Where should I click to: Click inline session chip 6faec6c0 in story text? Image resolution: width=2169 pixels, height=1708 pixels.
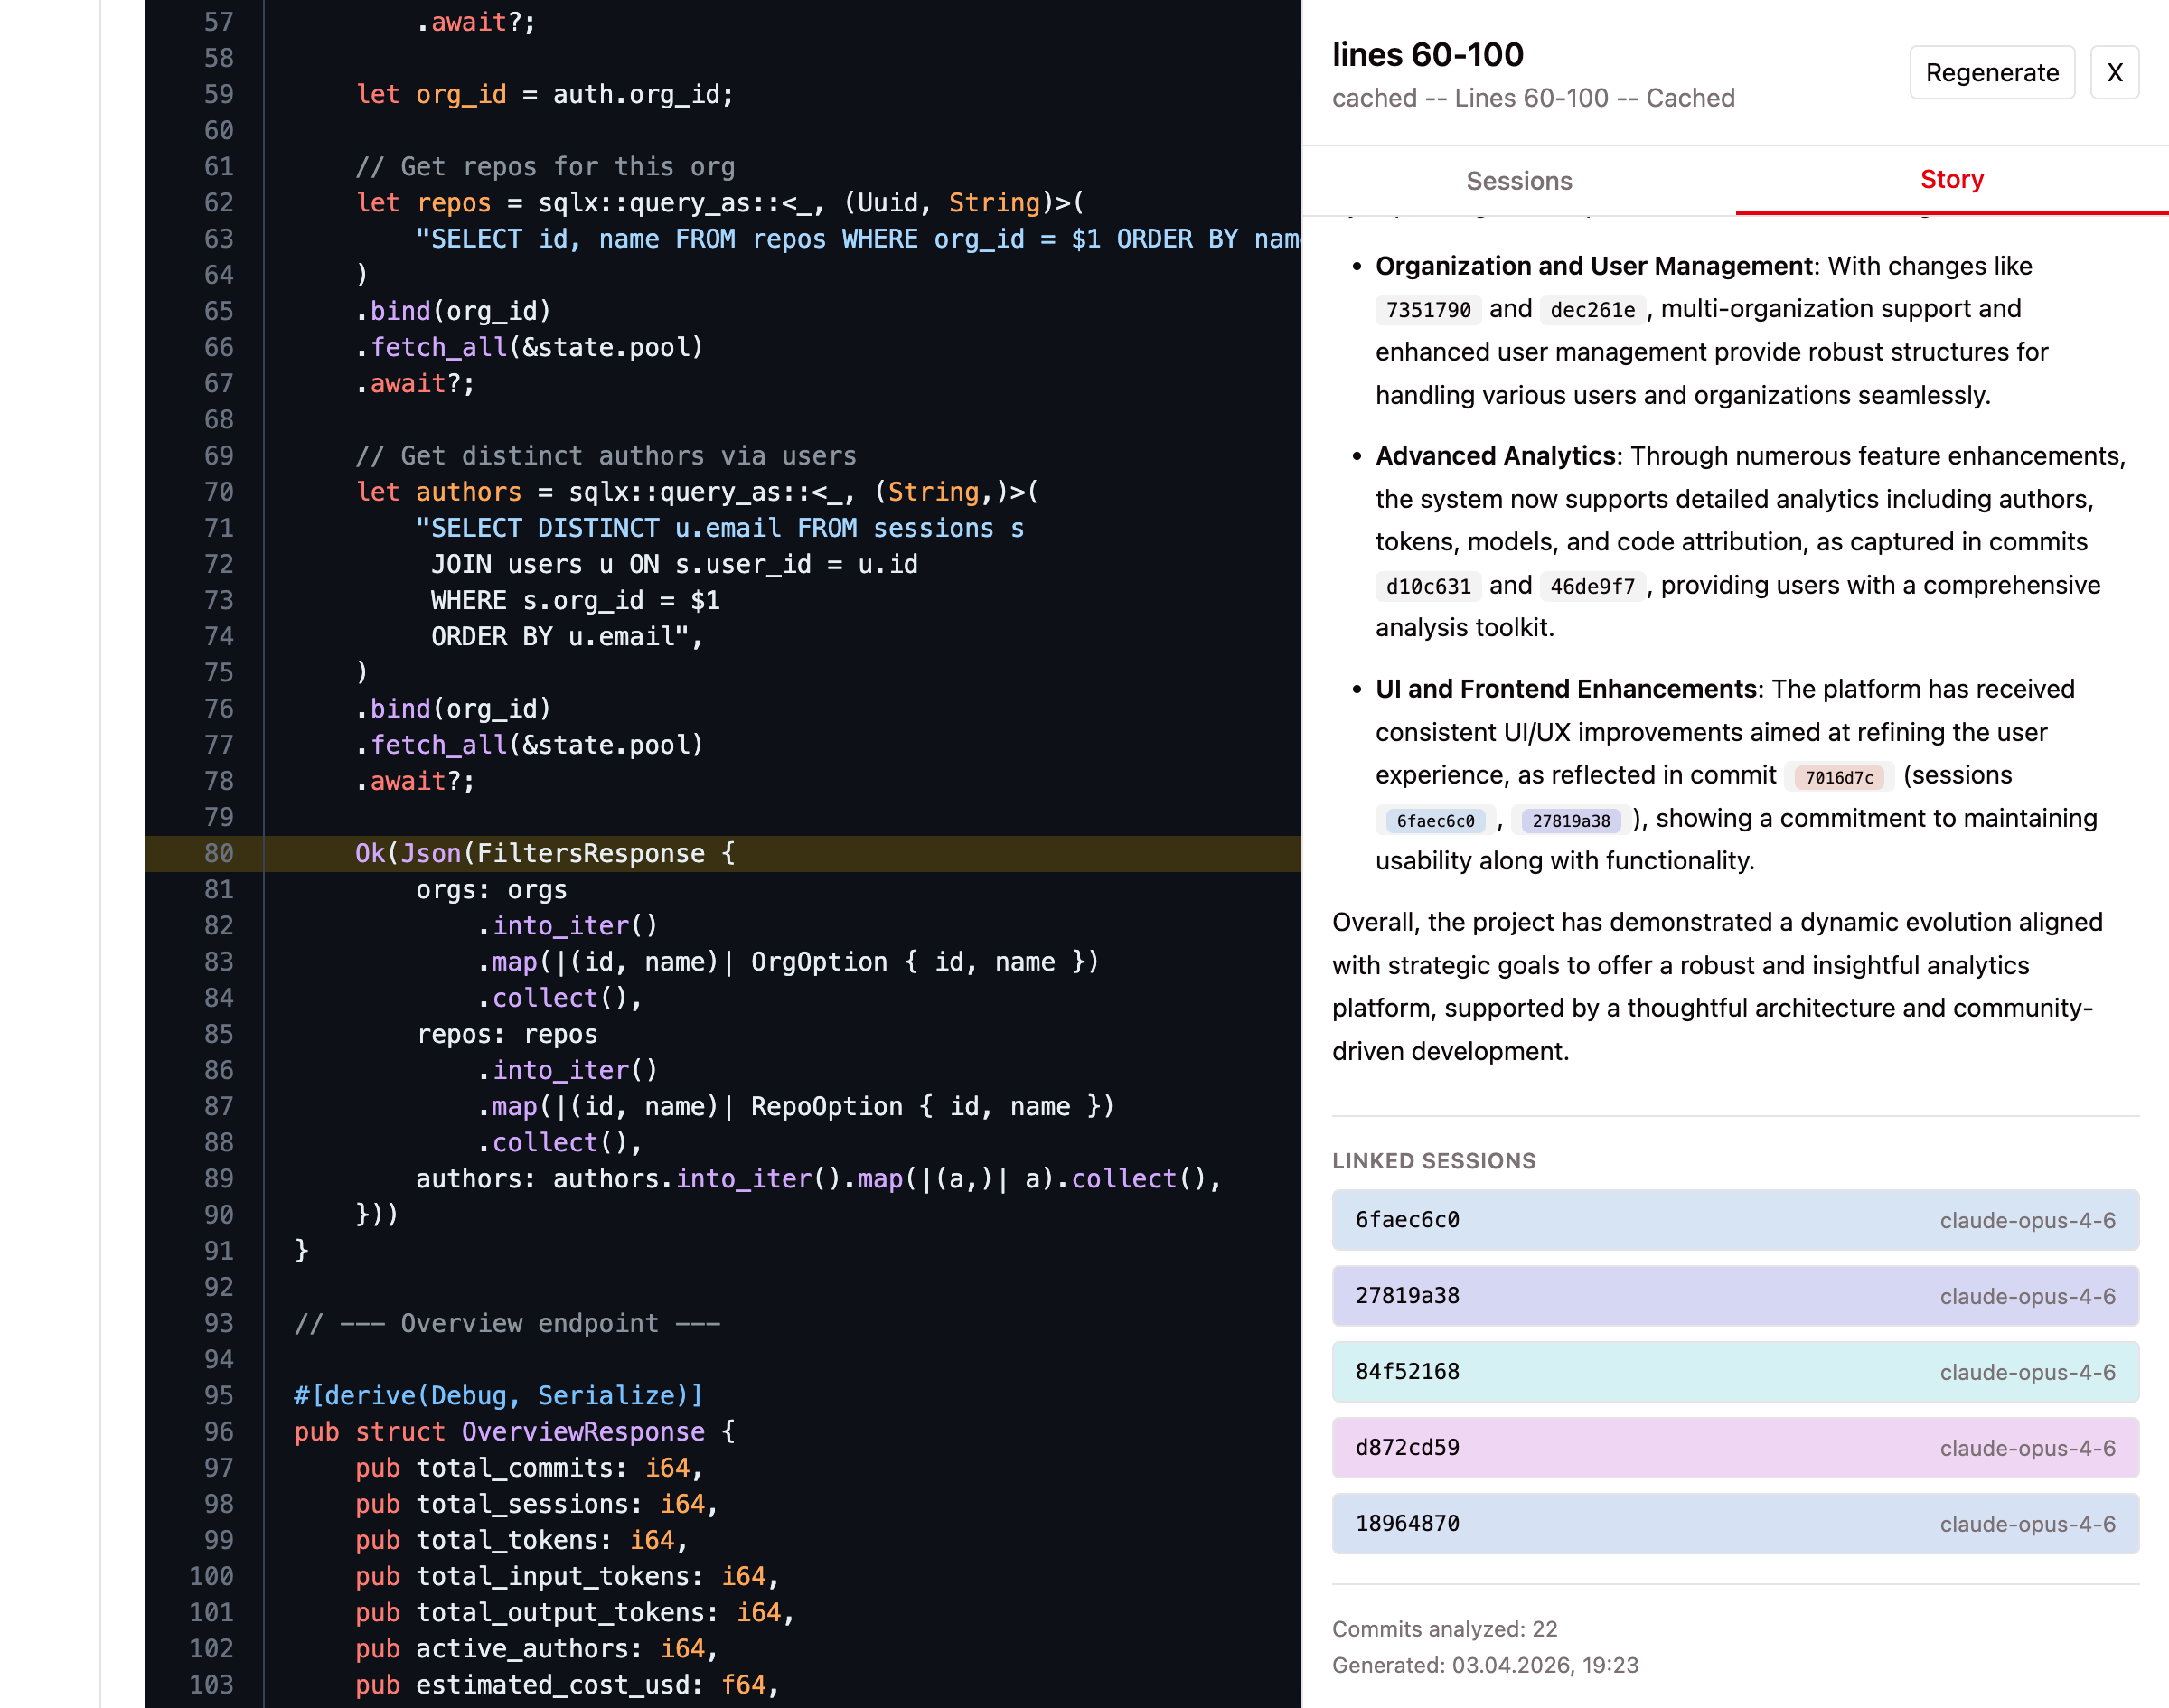(1435, 821)
